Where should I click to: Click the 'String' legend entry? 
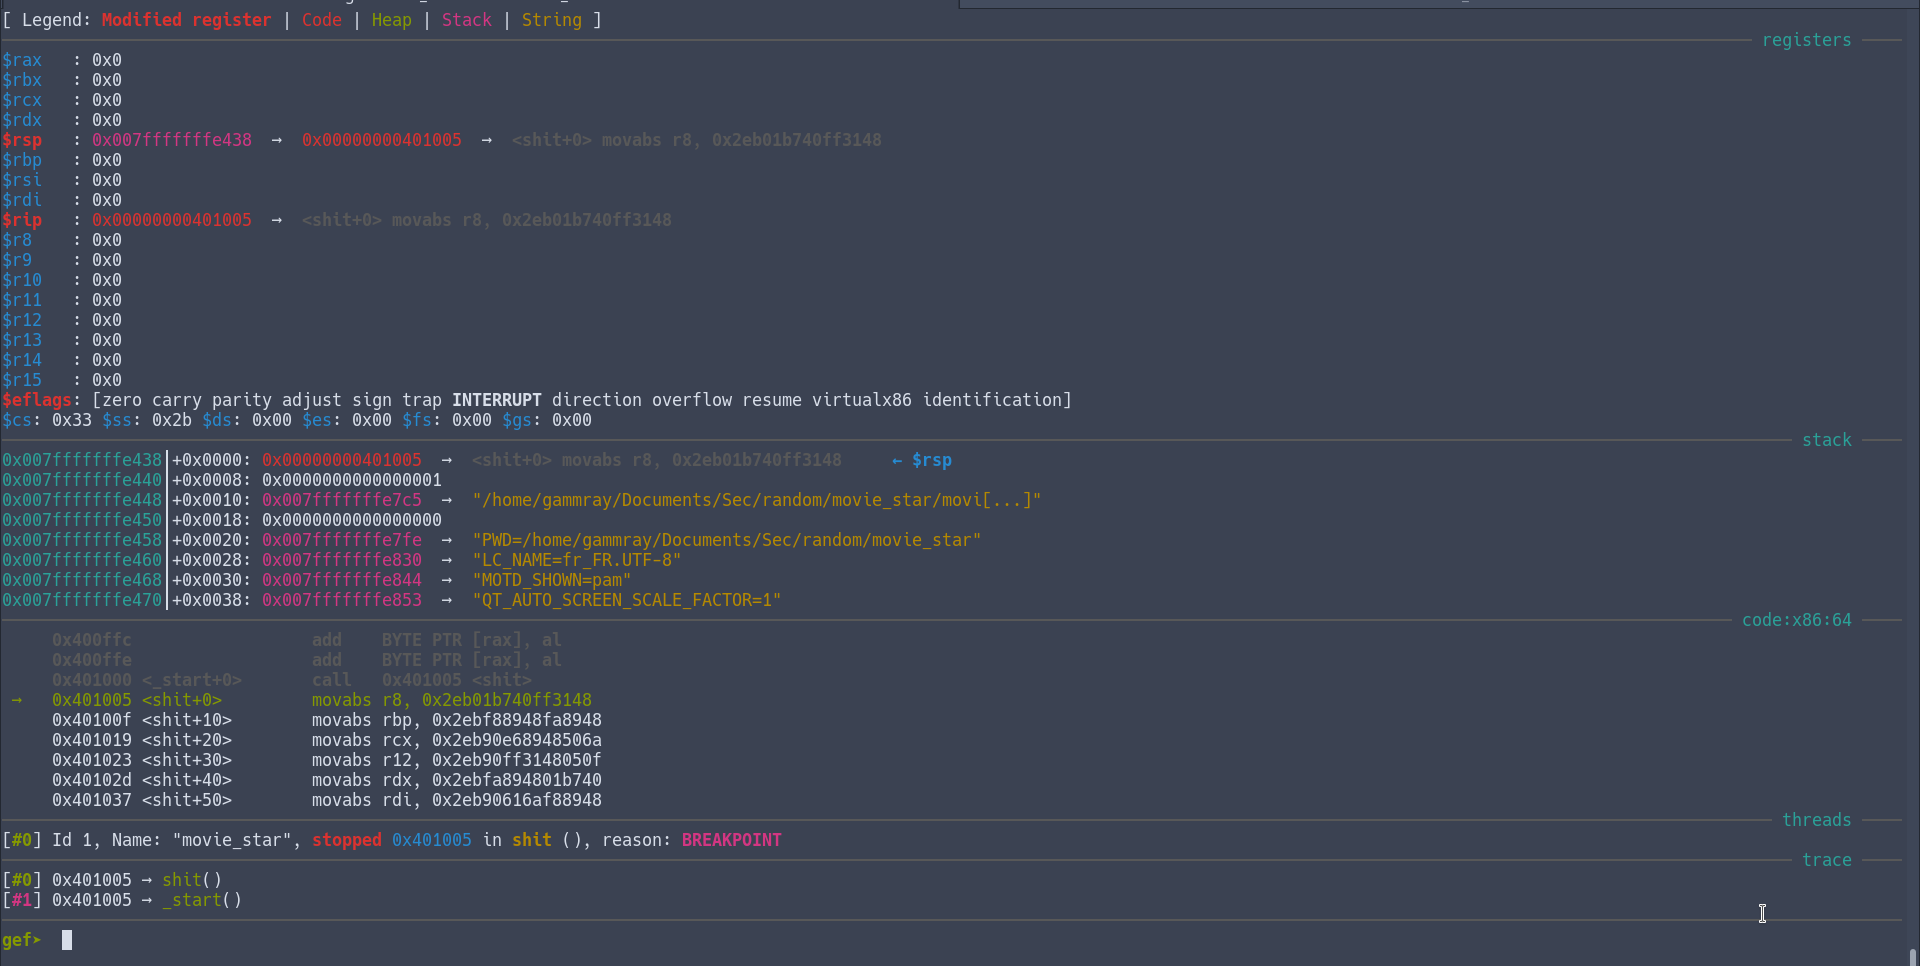point(551,20)
